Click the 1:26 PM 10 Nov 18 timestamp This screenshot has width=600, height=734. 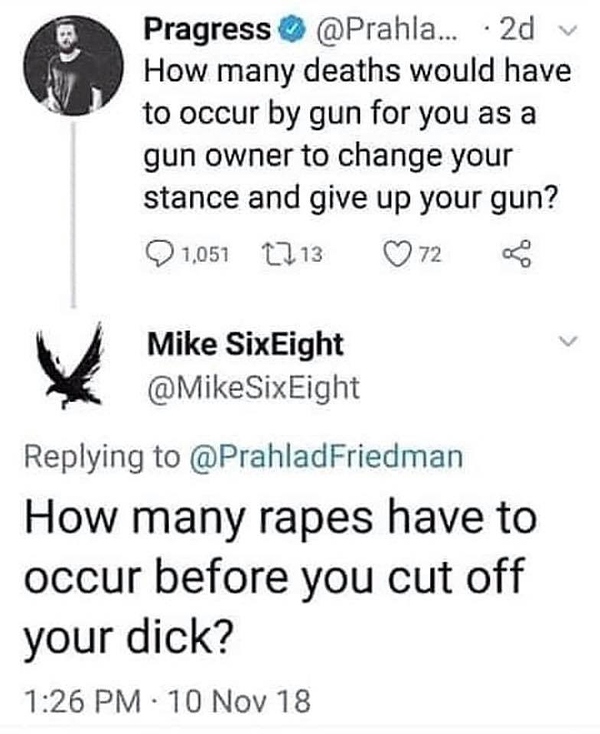[x=167, y=702]
